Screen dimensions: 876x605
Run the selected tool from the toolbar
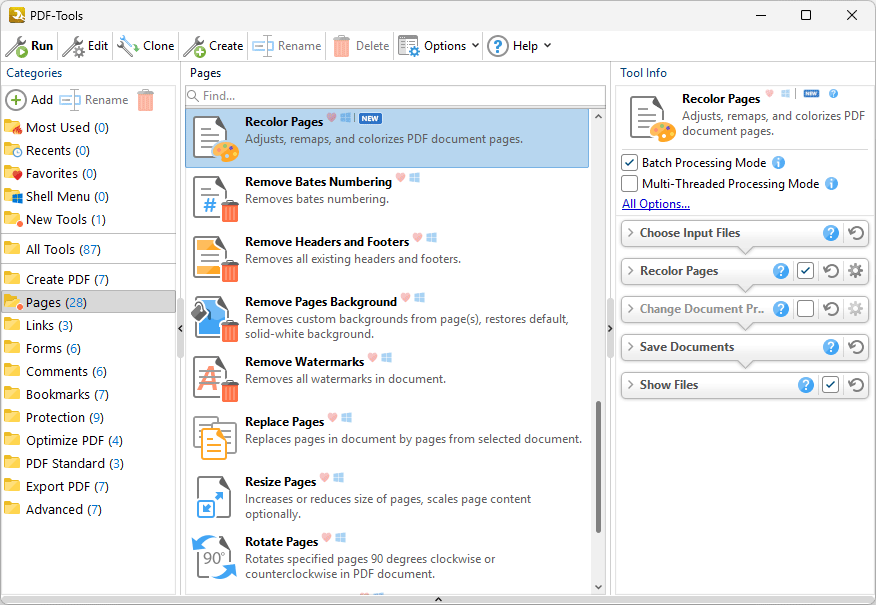click(x=30, y=46)
